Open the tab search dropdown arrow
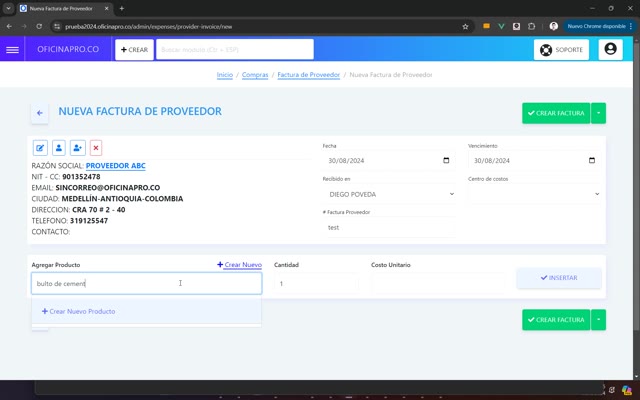 pyautogui.click(x=8, y=8)
